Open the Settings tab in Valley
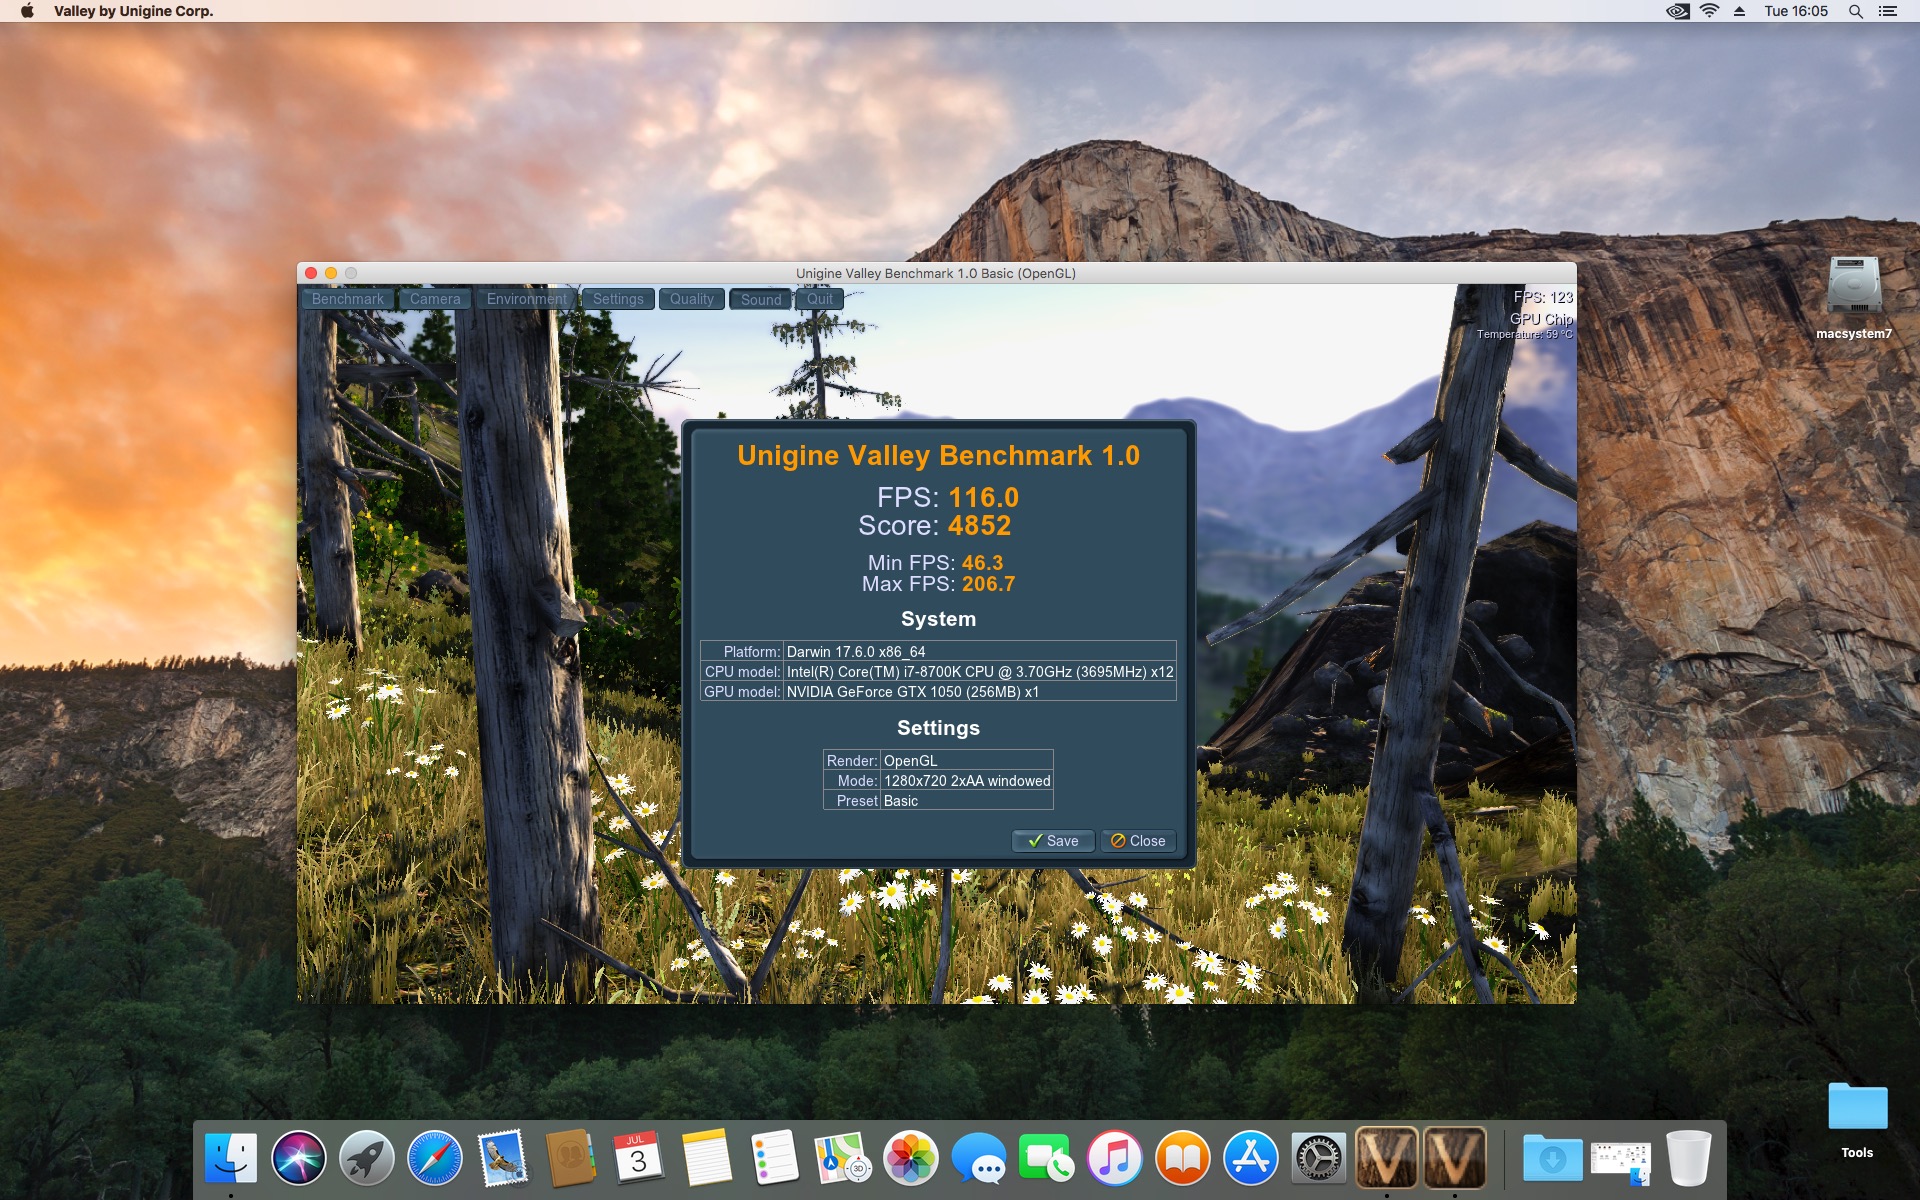 pos(618,299)
